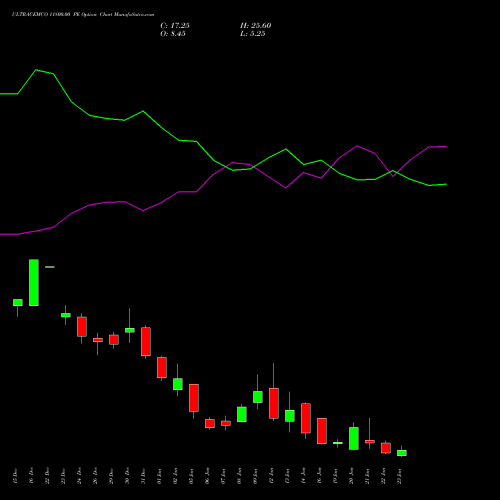Select the open value O: 8.45
This screenshot has width=500, height=500.
click(x=173, y=34)
